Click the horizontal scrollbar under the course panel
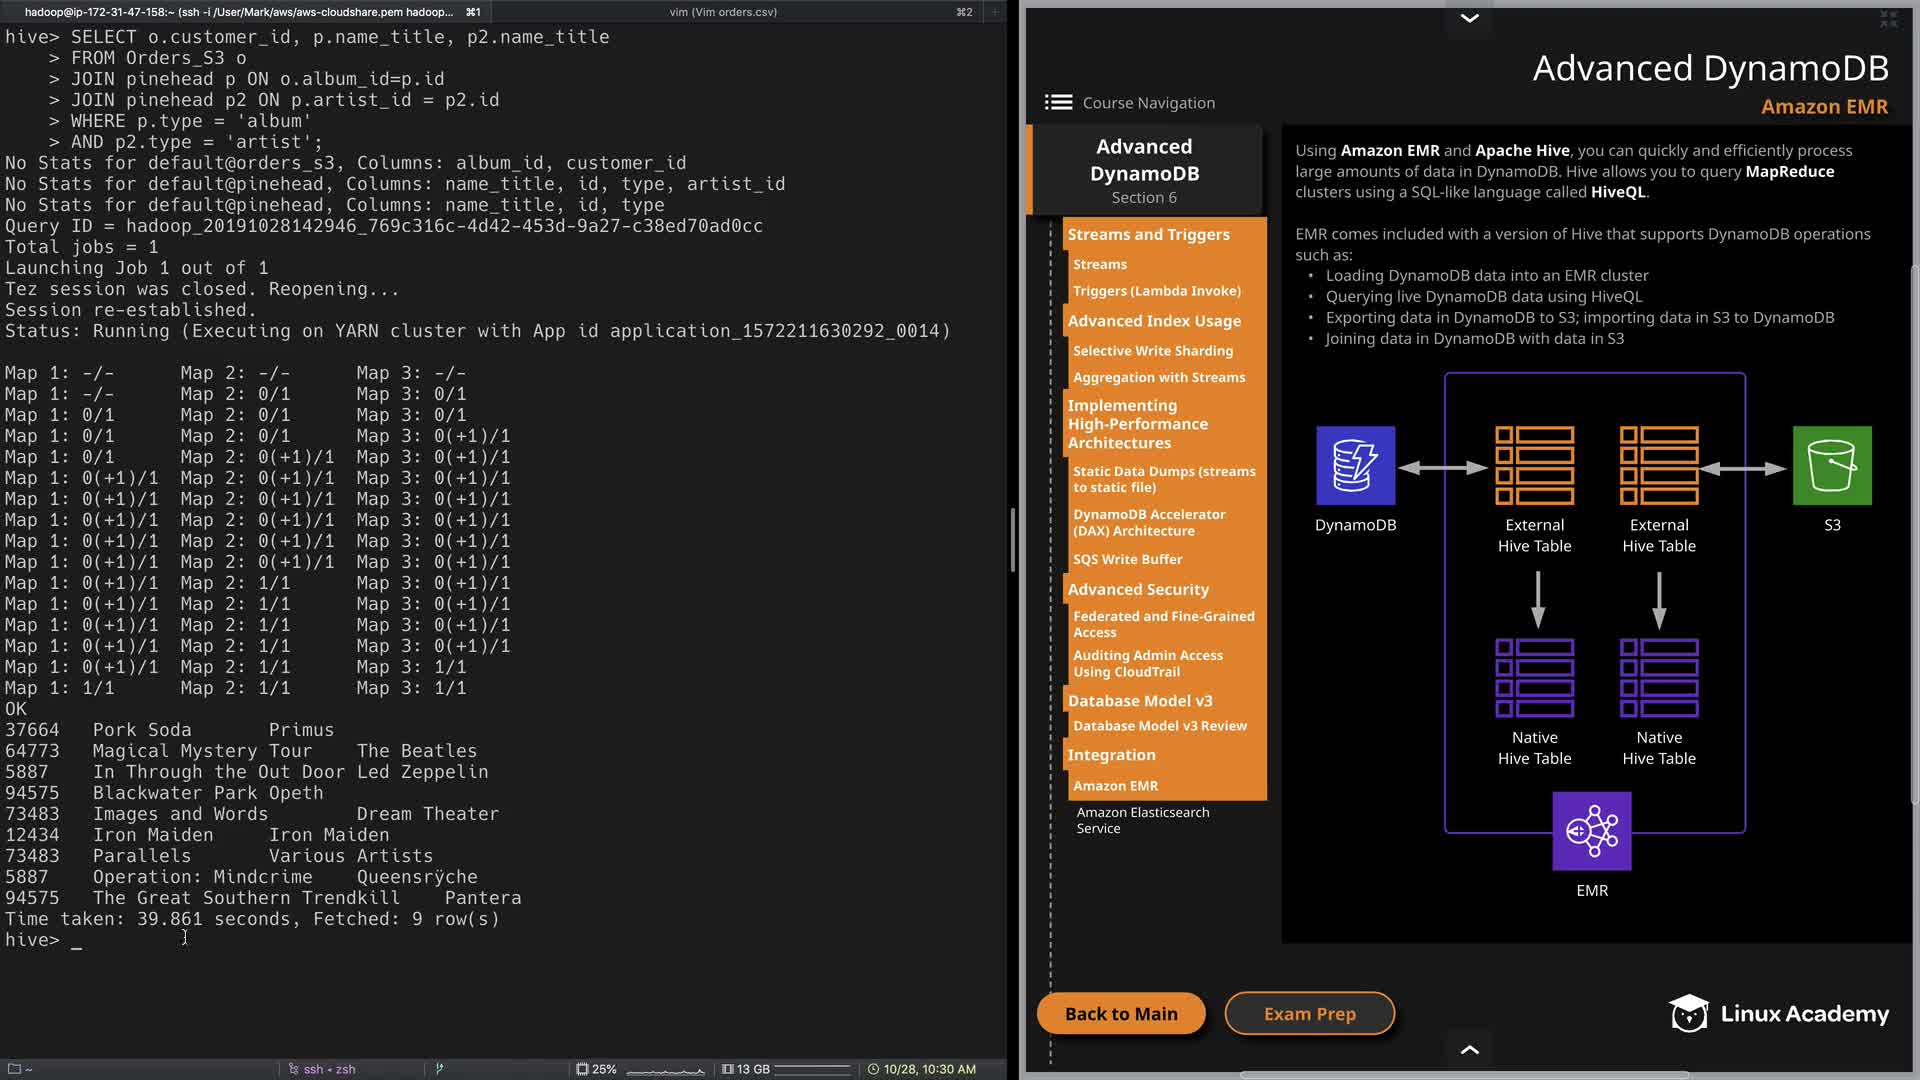This screenshot has height=1080, width=1920. point(1464,1075)
